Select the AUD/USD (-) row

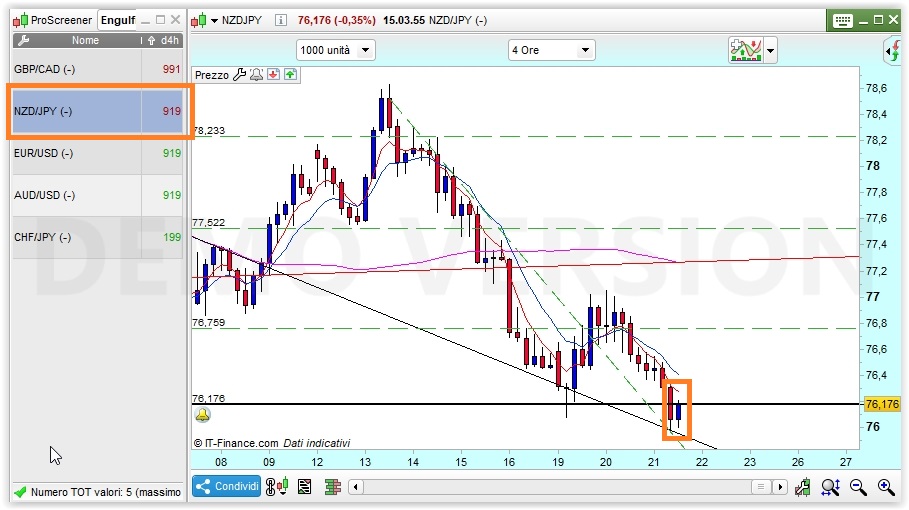click(97, 195)
